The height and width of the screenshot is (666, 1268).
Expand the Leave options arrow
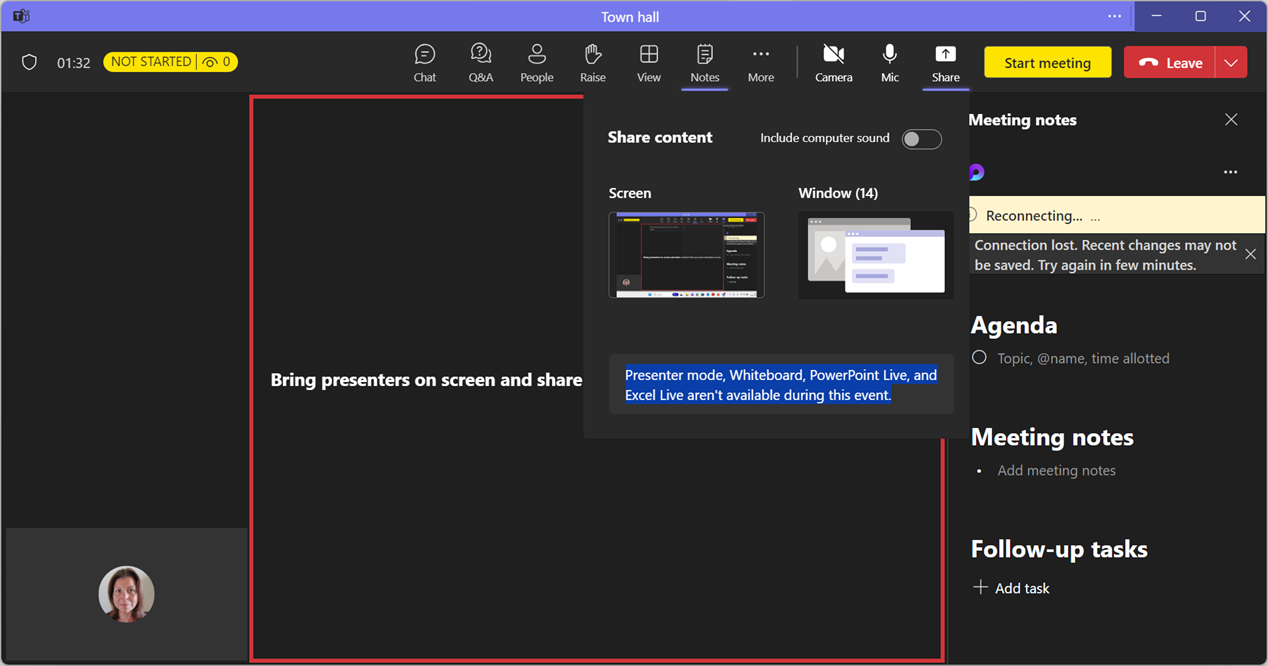1231,62
